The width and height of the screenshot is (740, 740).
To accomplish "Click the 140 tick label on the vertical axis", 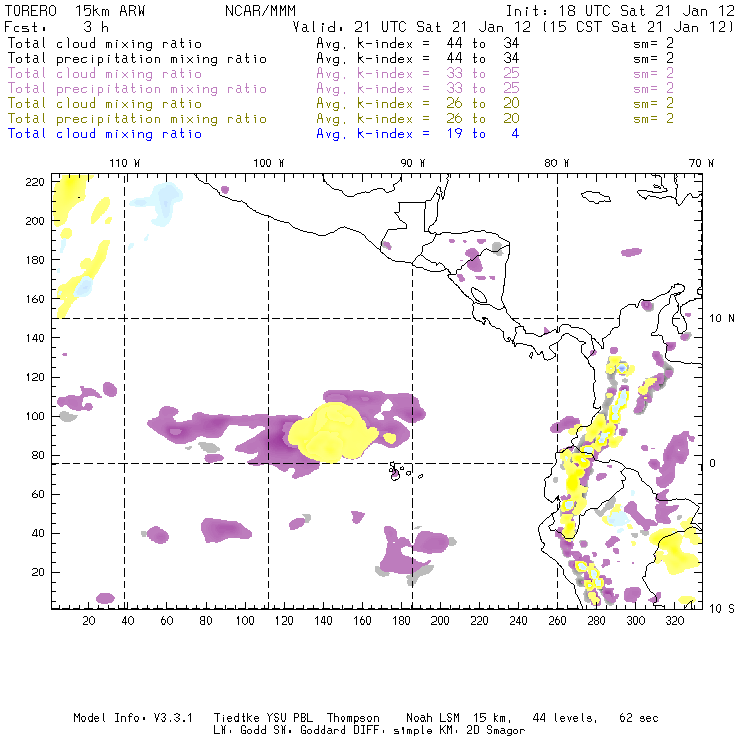I will (35, 338).
